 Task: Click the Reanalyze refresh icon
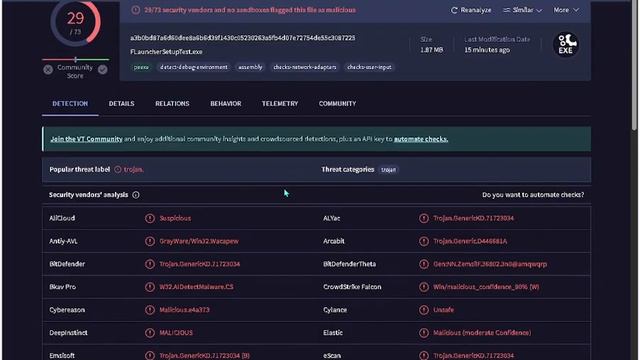(454, 10)
